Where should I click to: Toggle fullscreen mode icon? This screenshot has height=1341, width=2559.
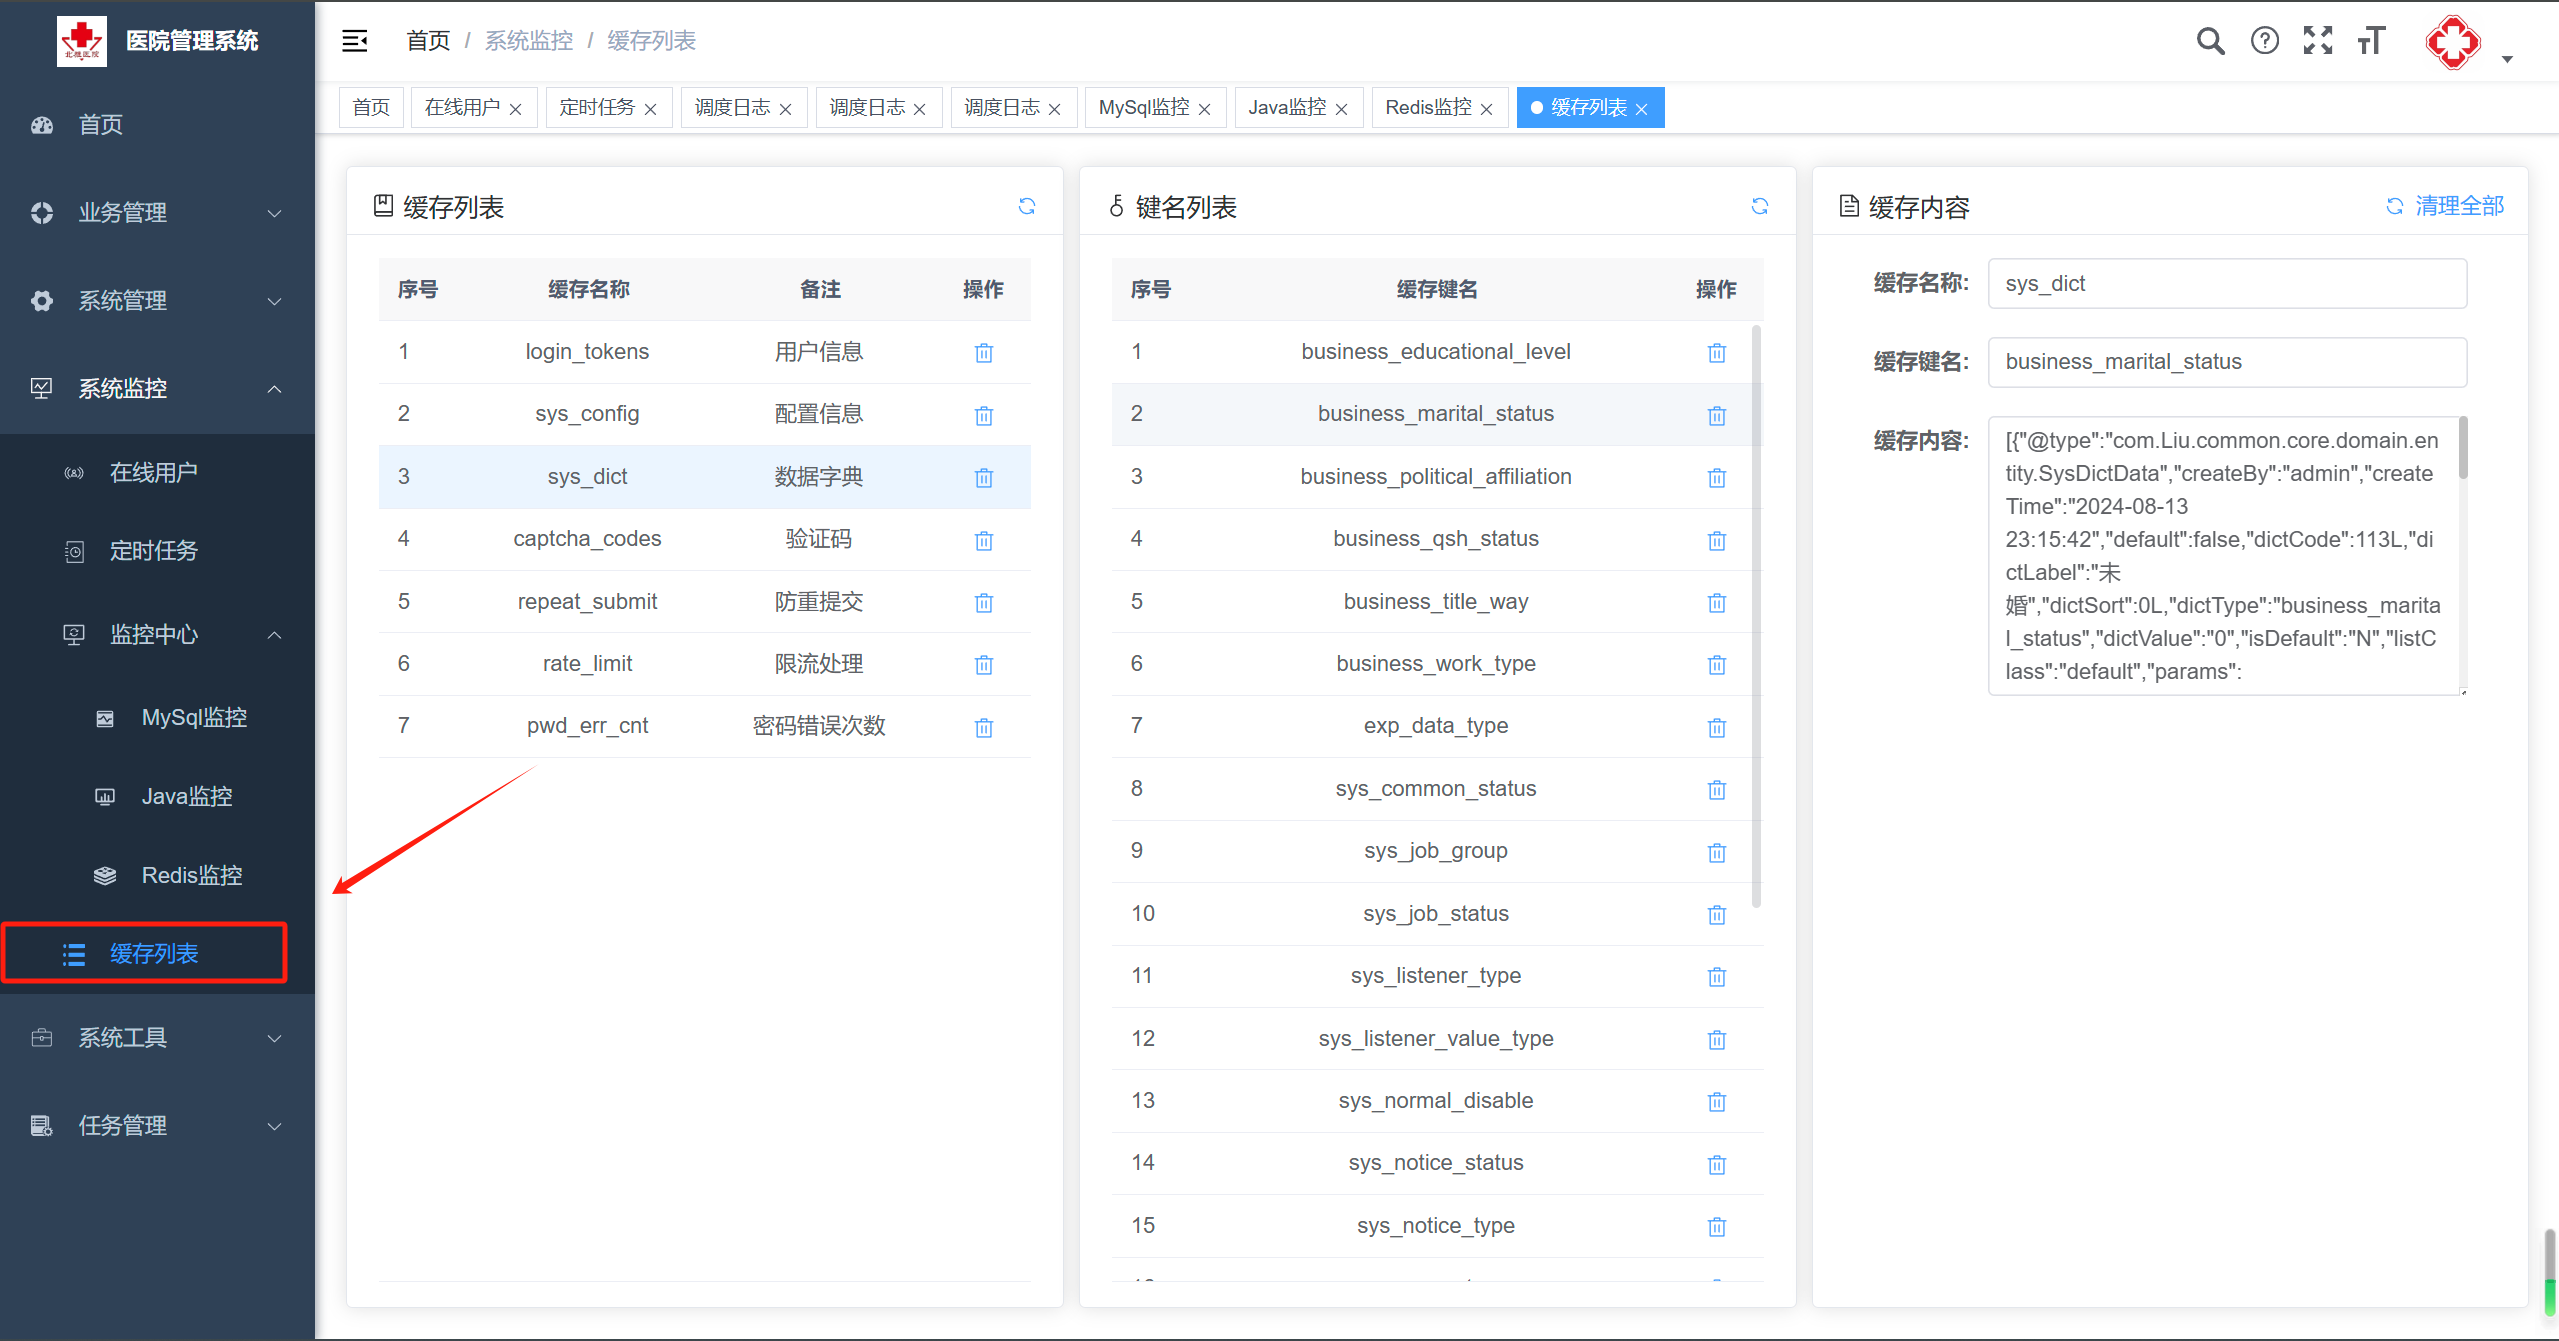pyautogui.click(x=2317, y=41)
